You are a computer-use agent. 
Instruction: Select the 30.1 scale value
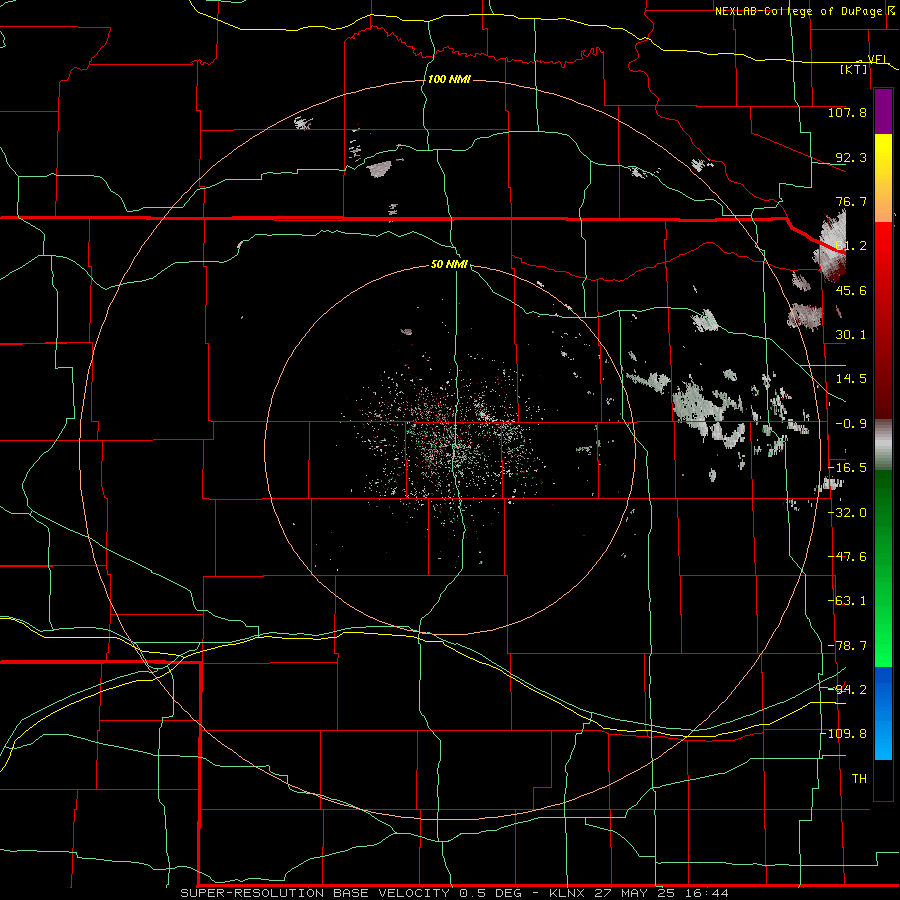coord(851,335)
